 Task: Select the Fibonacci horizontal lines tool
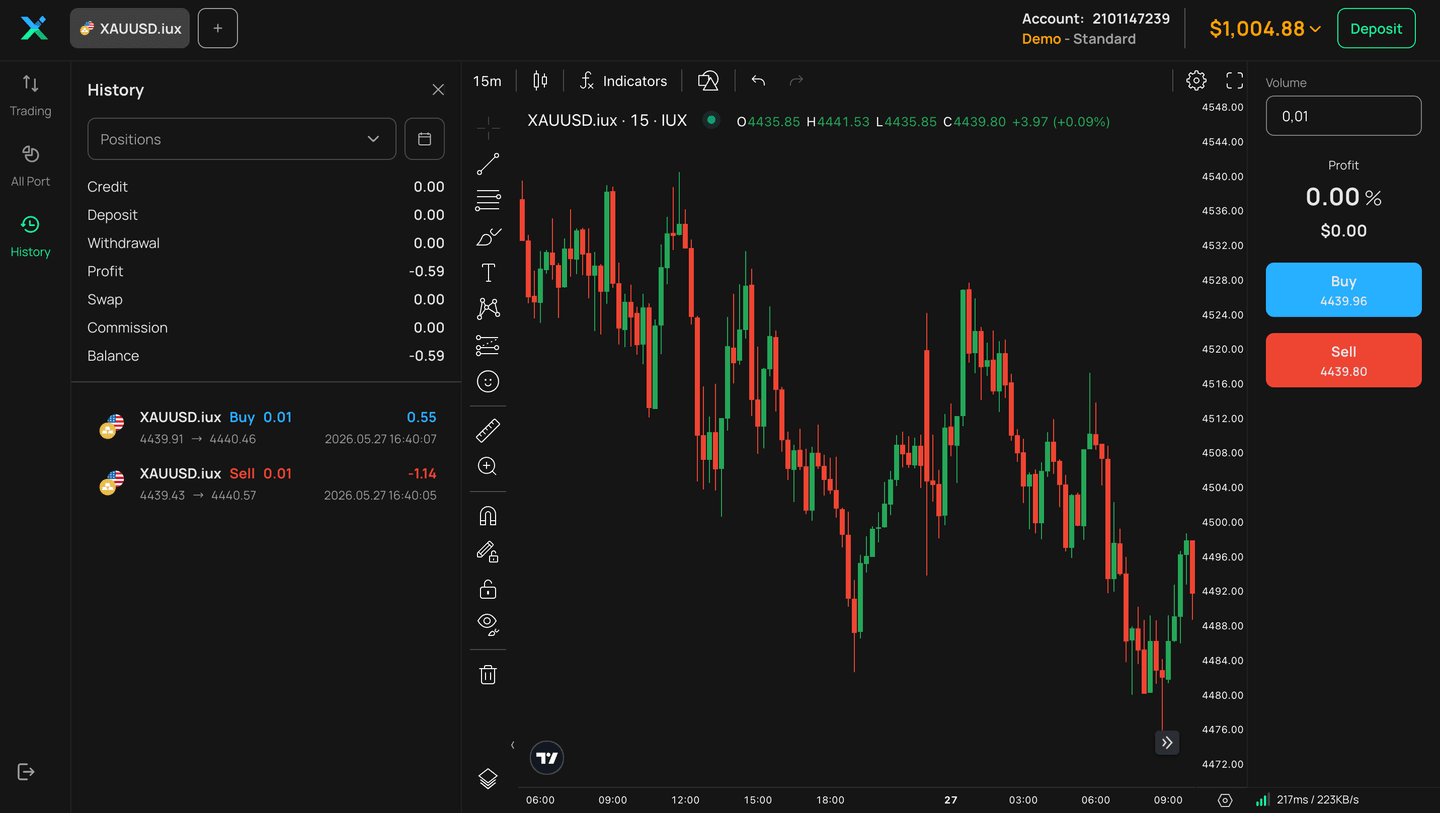point(488,200)
